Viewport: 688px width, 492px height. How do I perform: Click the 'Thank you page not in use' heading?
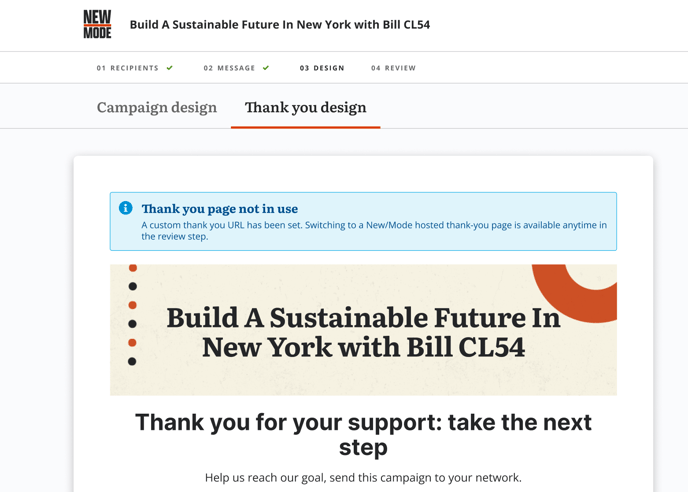coord(219,209)
